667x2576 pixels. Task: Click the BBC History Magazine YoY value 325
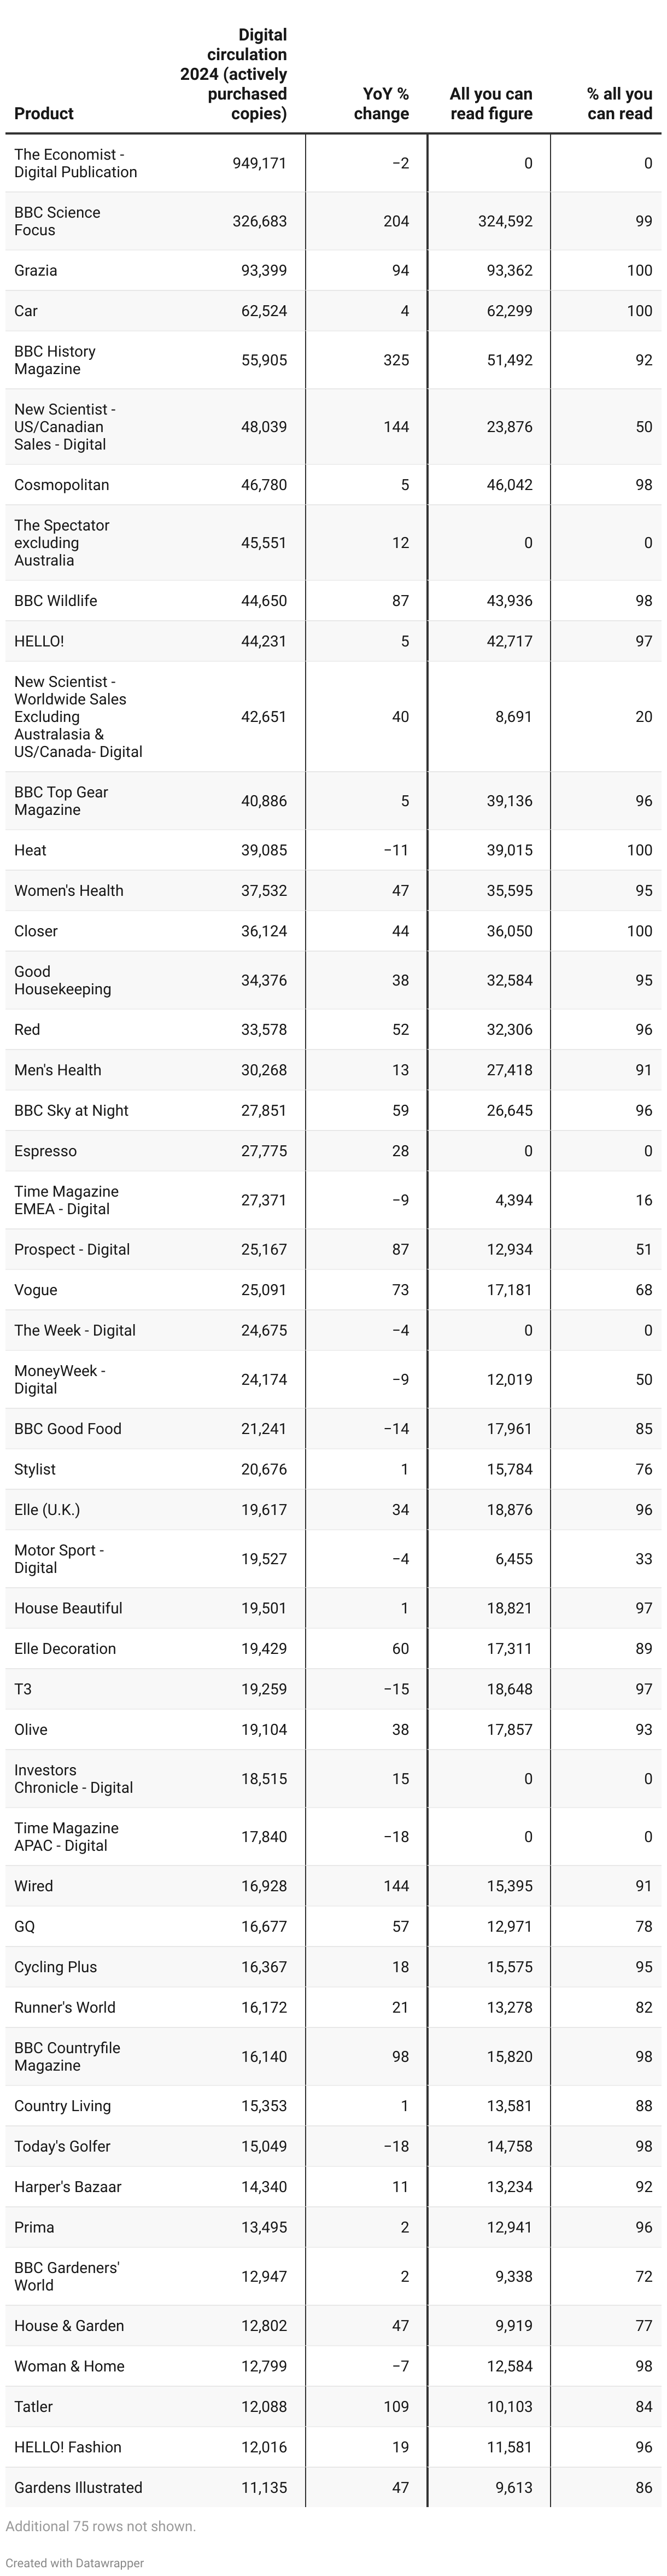pos(396,360)
